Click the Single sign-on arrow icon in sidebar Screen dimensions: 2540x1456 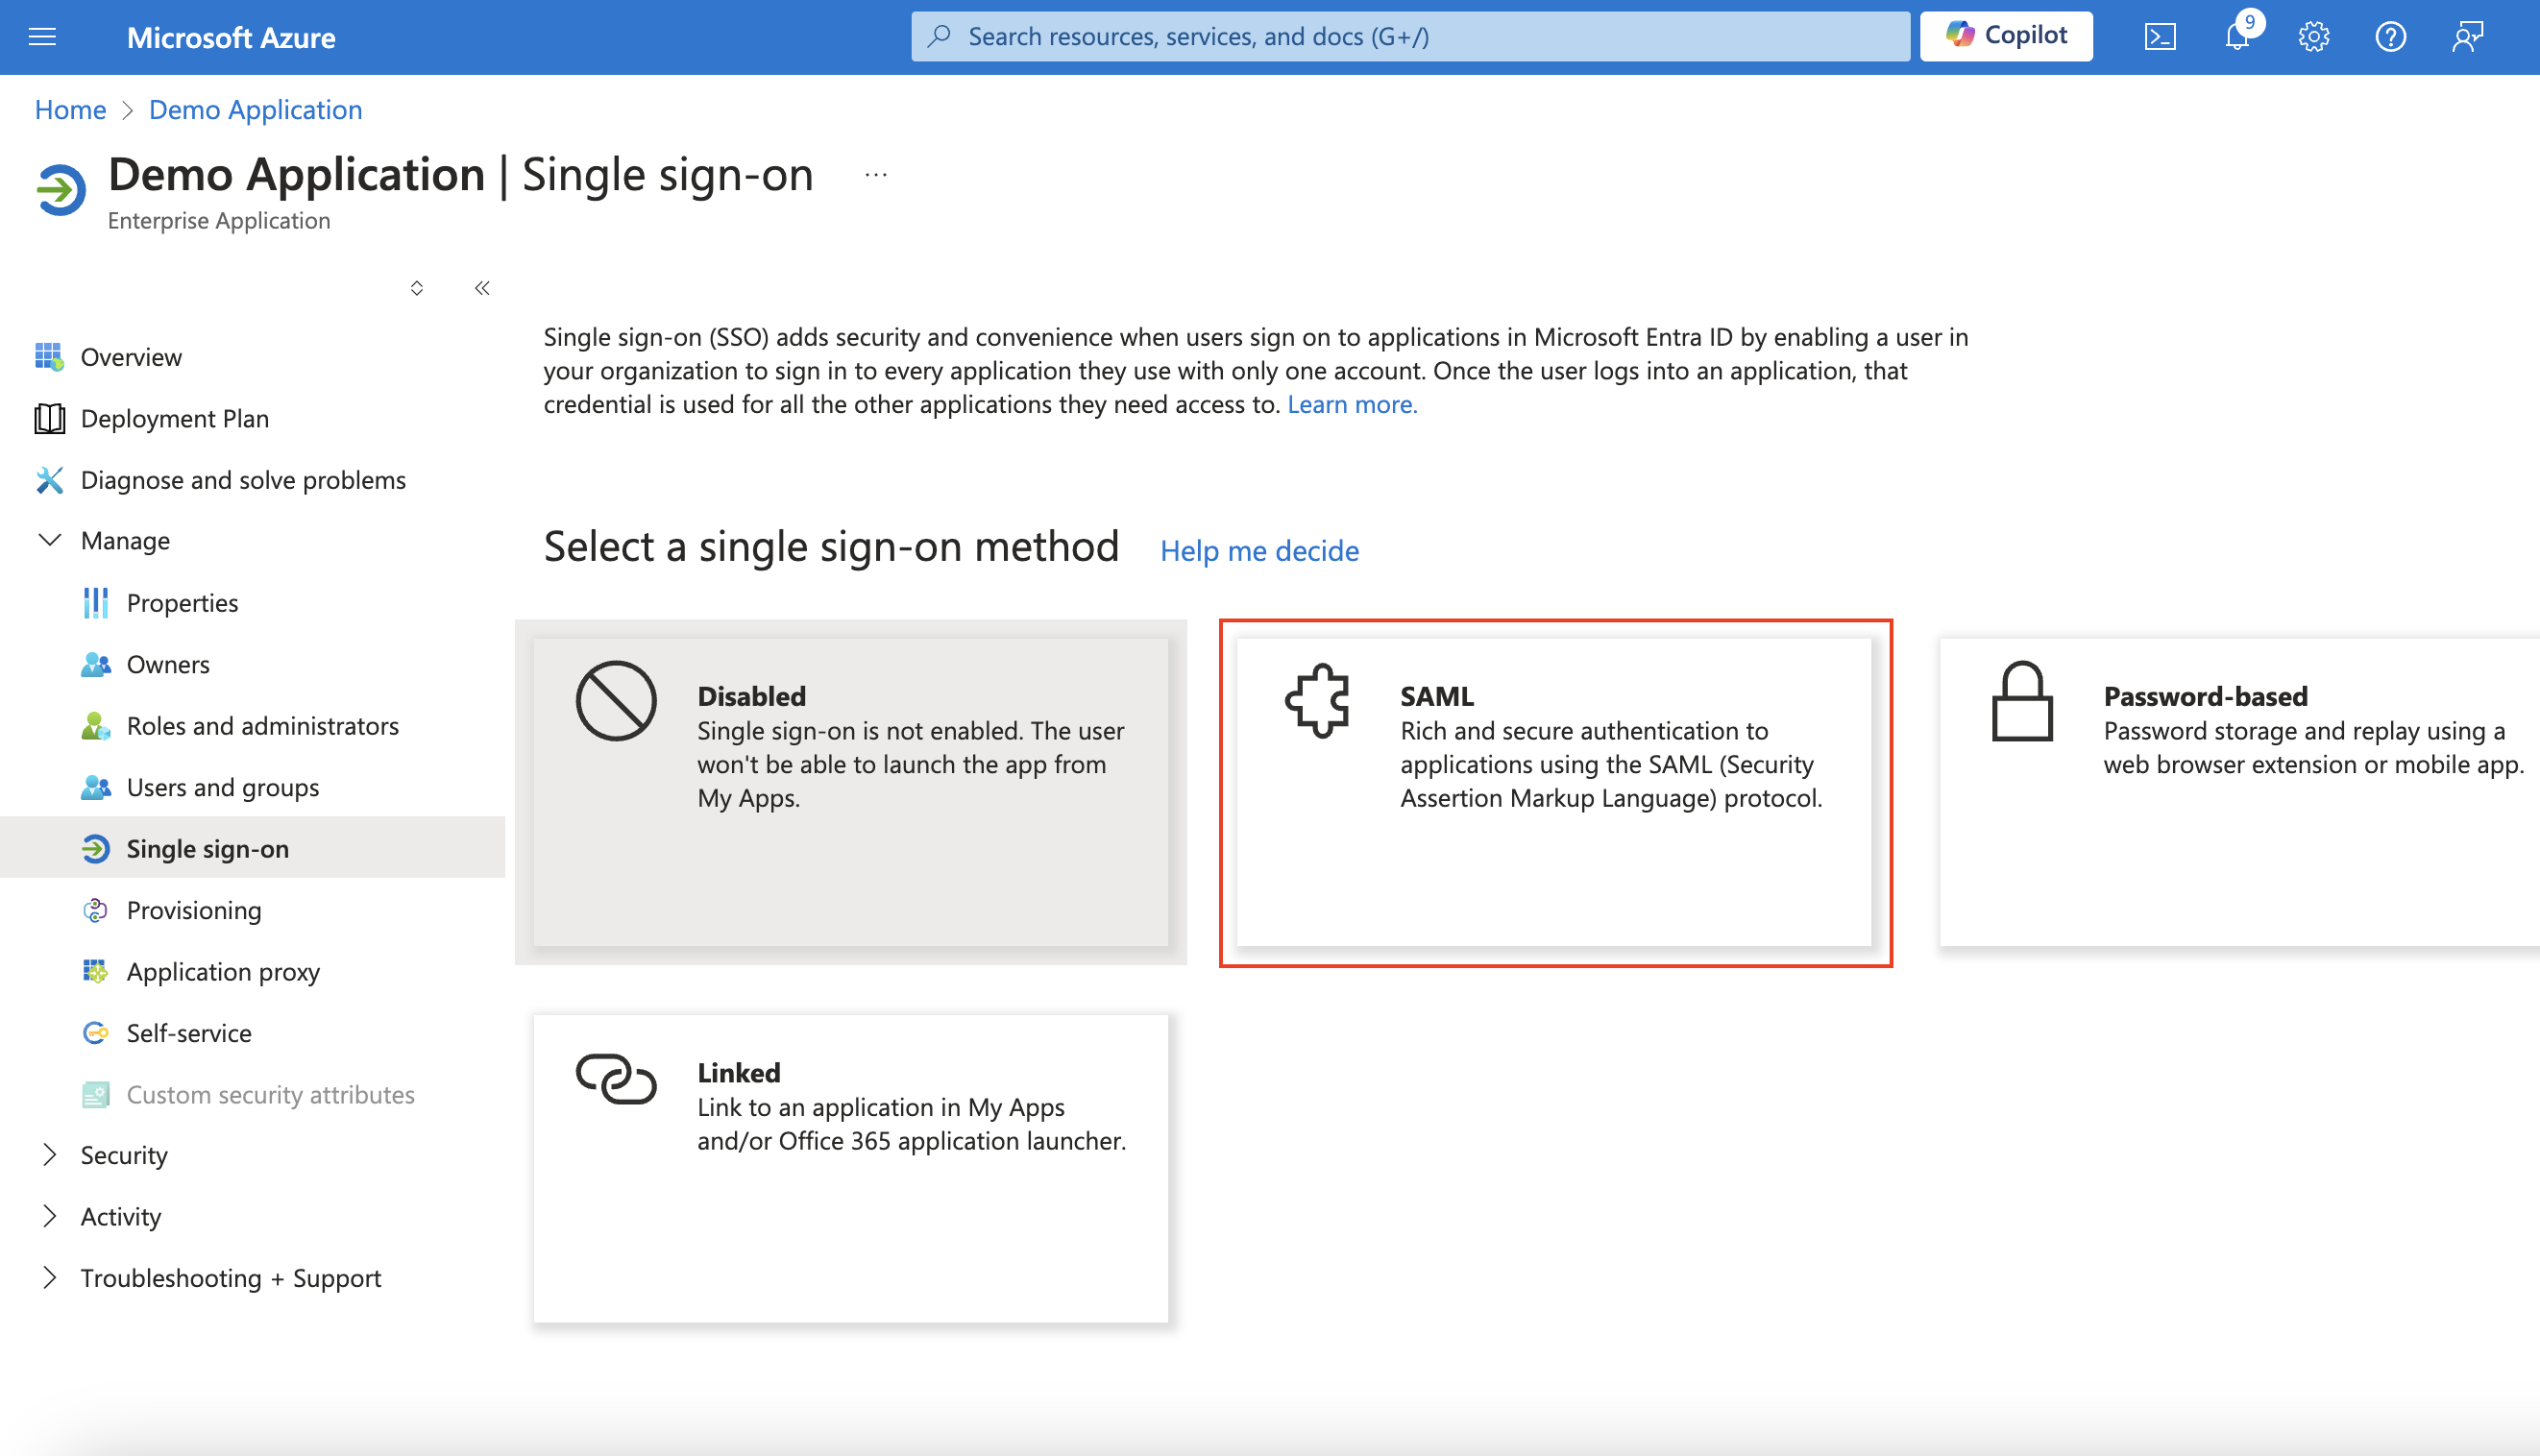pos(95,848)
